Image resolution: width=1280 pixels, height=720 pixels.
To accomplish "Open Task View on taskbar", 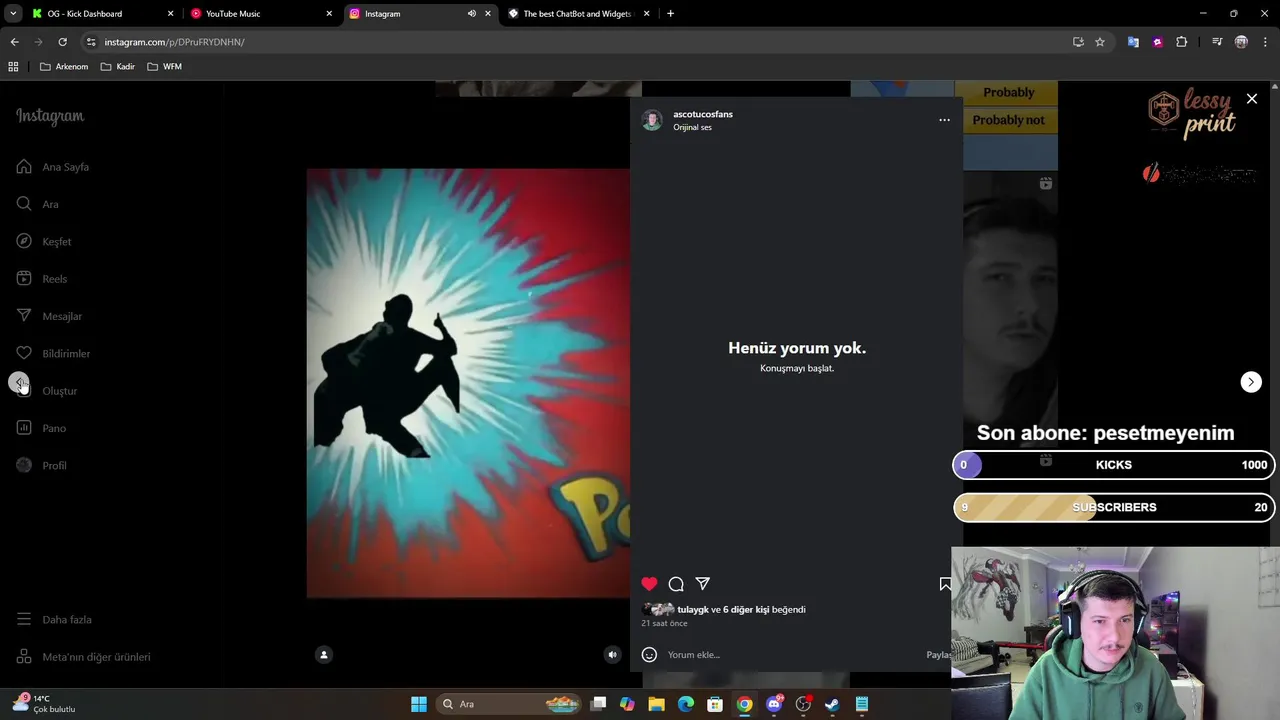I will click(x=598, y=704).
